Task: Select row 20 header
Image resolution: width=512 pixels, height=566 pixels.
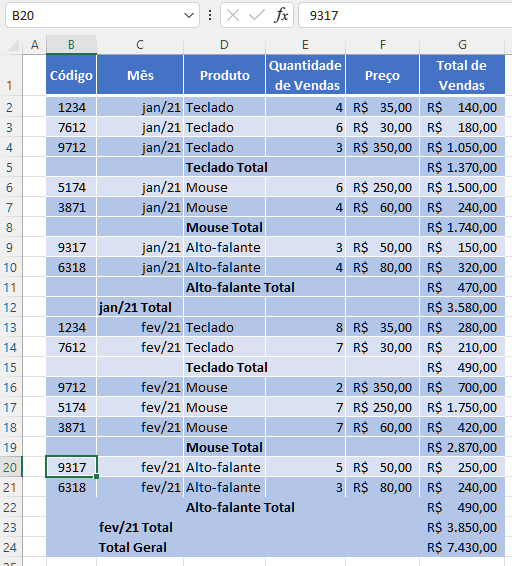Action: click(x=10, y=467)
